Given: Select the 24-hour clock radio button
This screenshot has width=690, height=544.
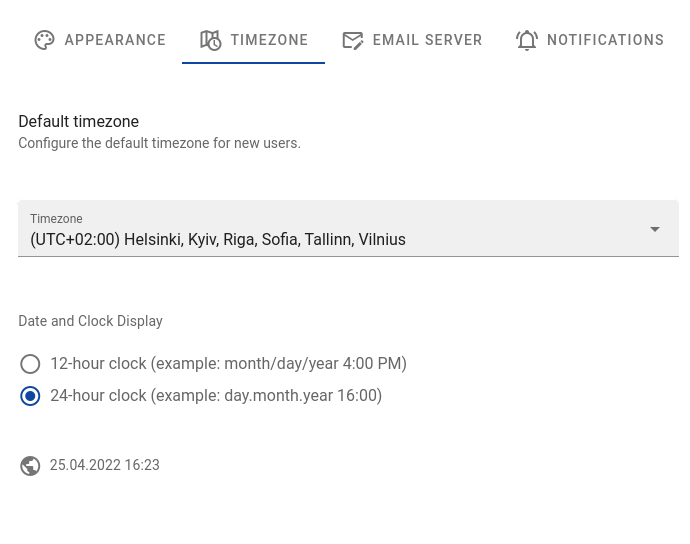Looking at the screenshot, I should tap(30, 396).
